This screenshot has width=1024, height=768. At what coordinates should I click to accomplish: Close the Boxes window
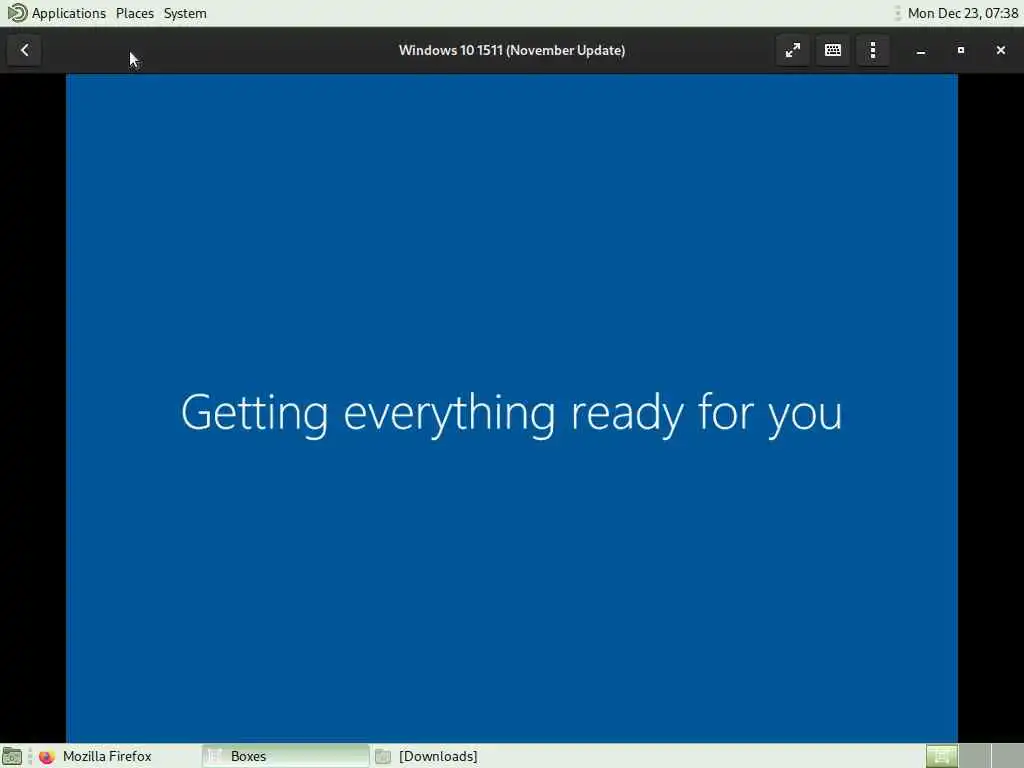(x=1000, y=50)
